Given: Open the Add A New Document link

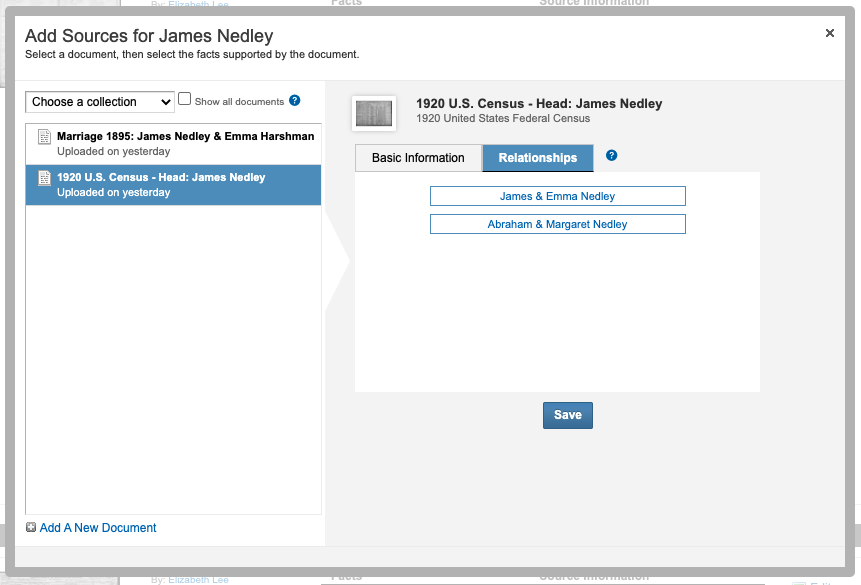Looking at the screenshot, I should [98, 528].
